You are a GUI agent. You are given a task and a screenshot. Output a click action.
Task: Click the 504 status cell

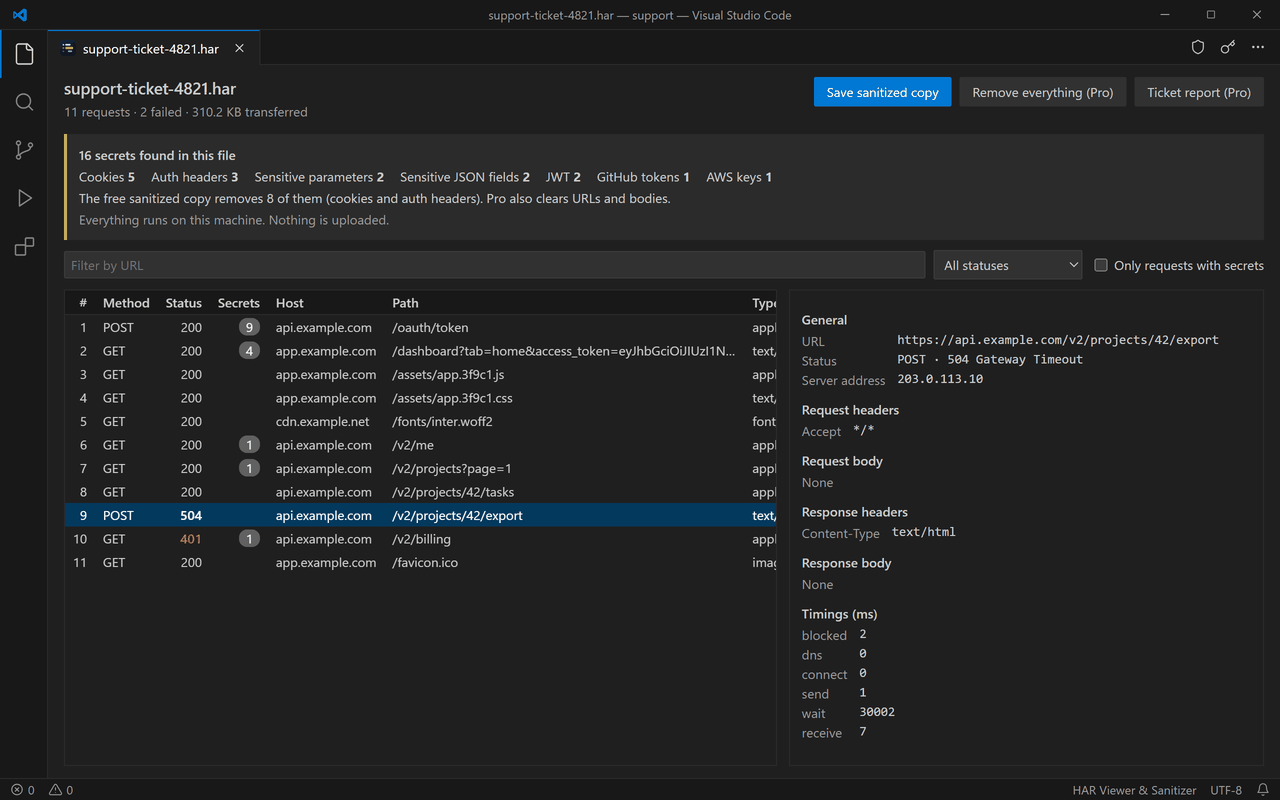[190, 515]
